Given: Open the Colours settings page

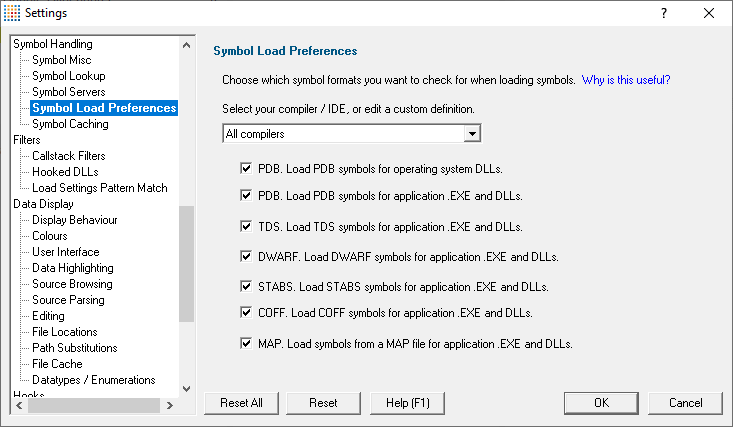Looking at the screenshot, I should [x=50, y=236].
